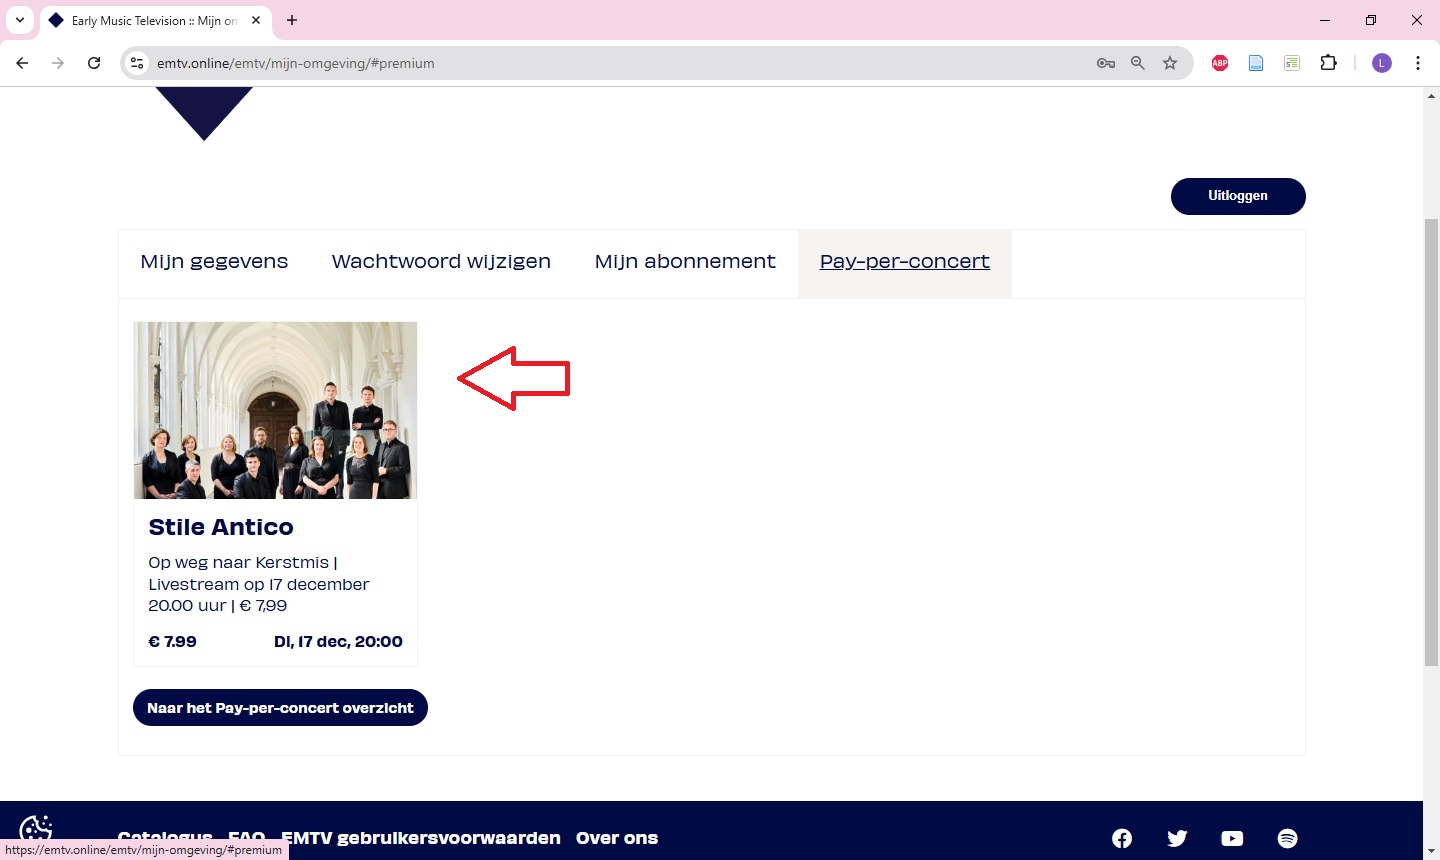Open the Chrome three-dot menu
1440x860 pixels.
[1417, 63]
